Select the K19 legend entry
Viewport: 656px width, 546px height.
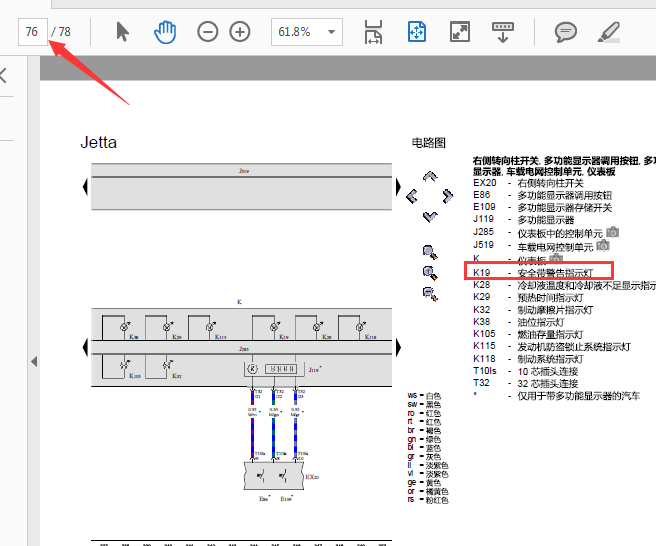click(533, 273)
